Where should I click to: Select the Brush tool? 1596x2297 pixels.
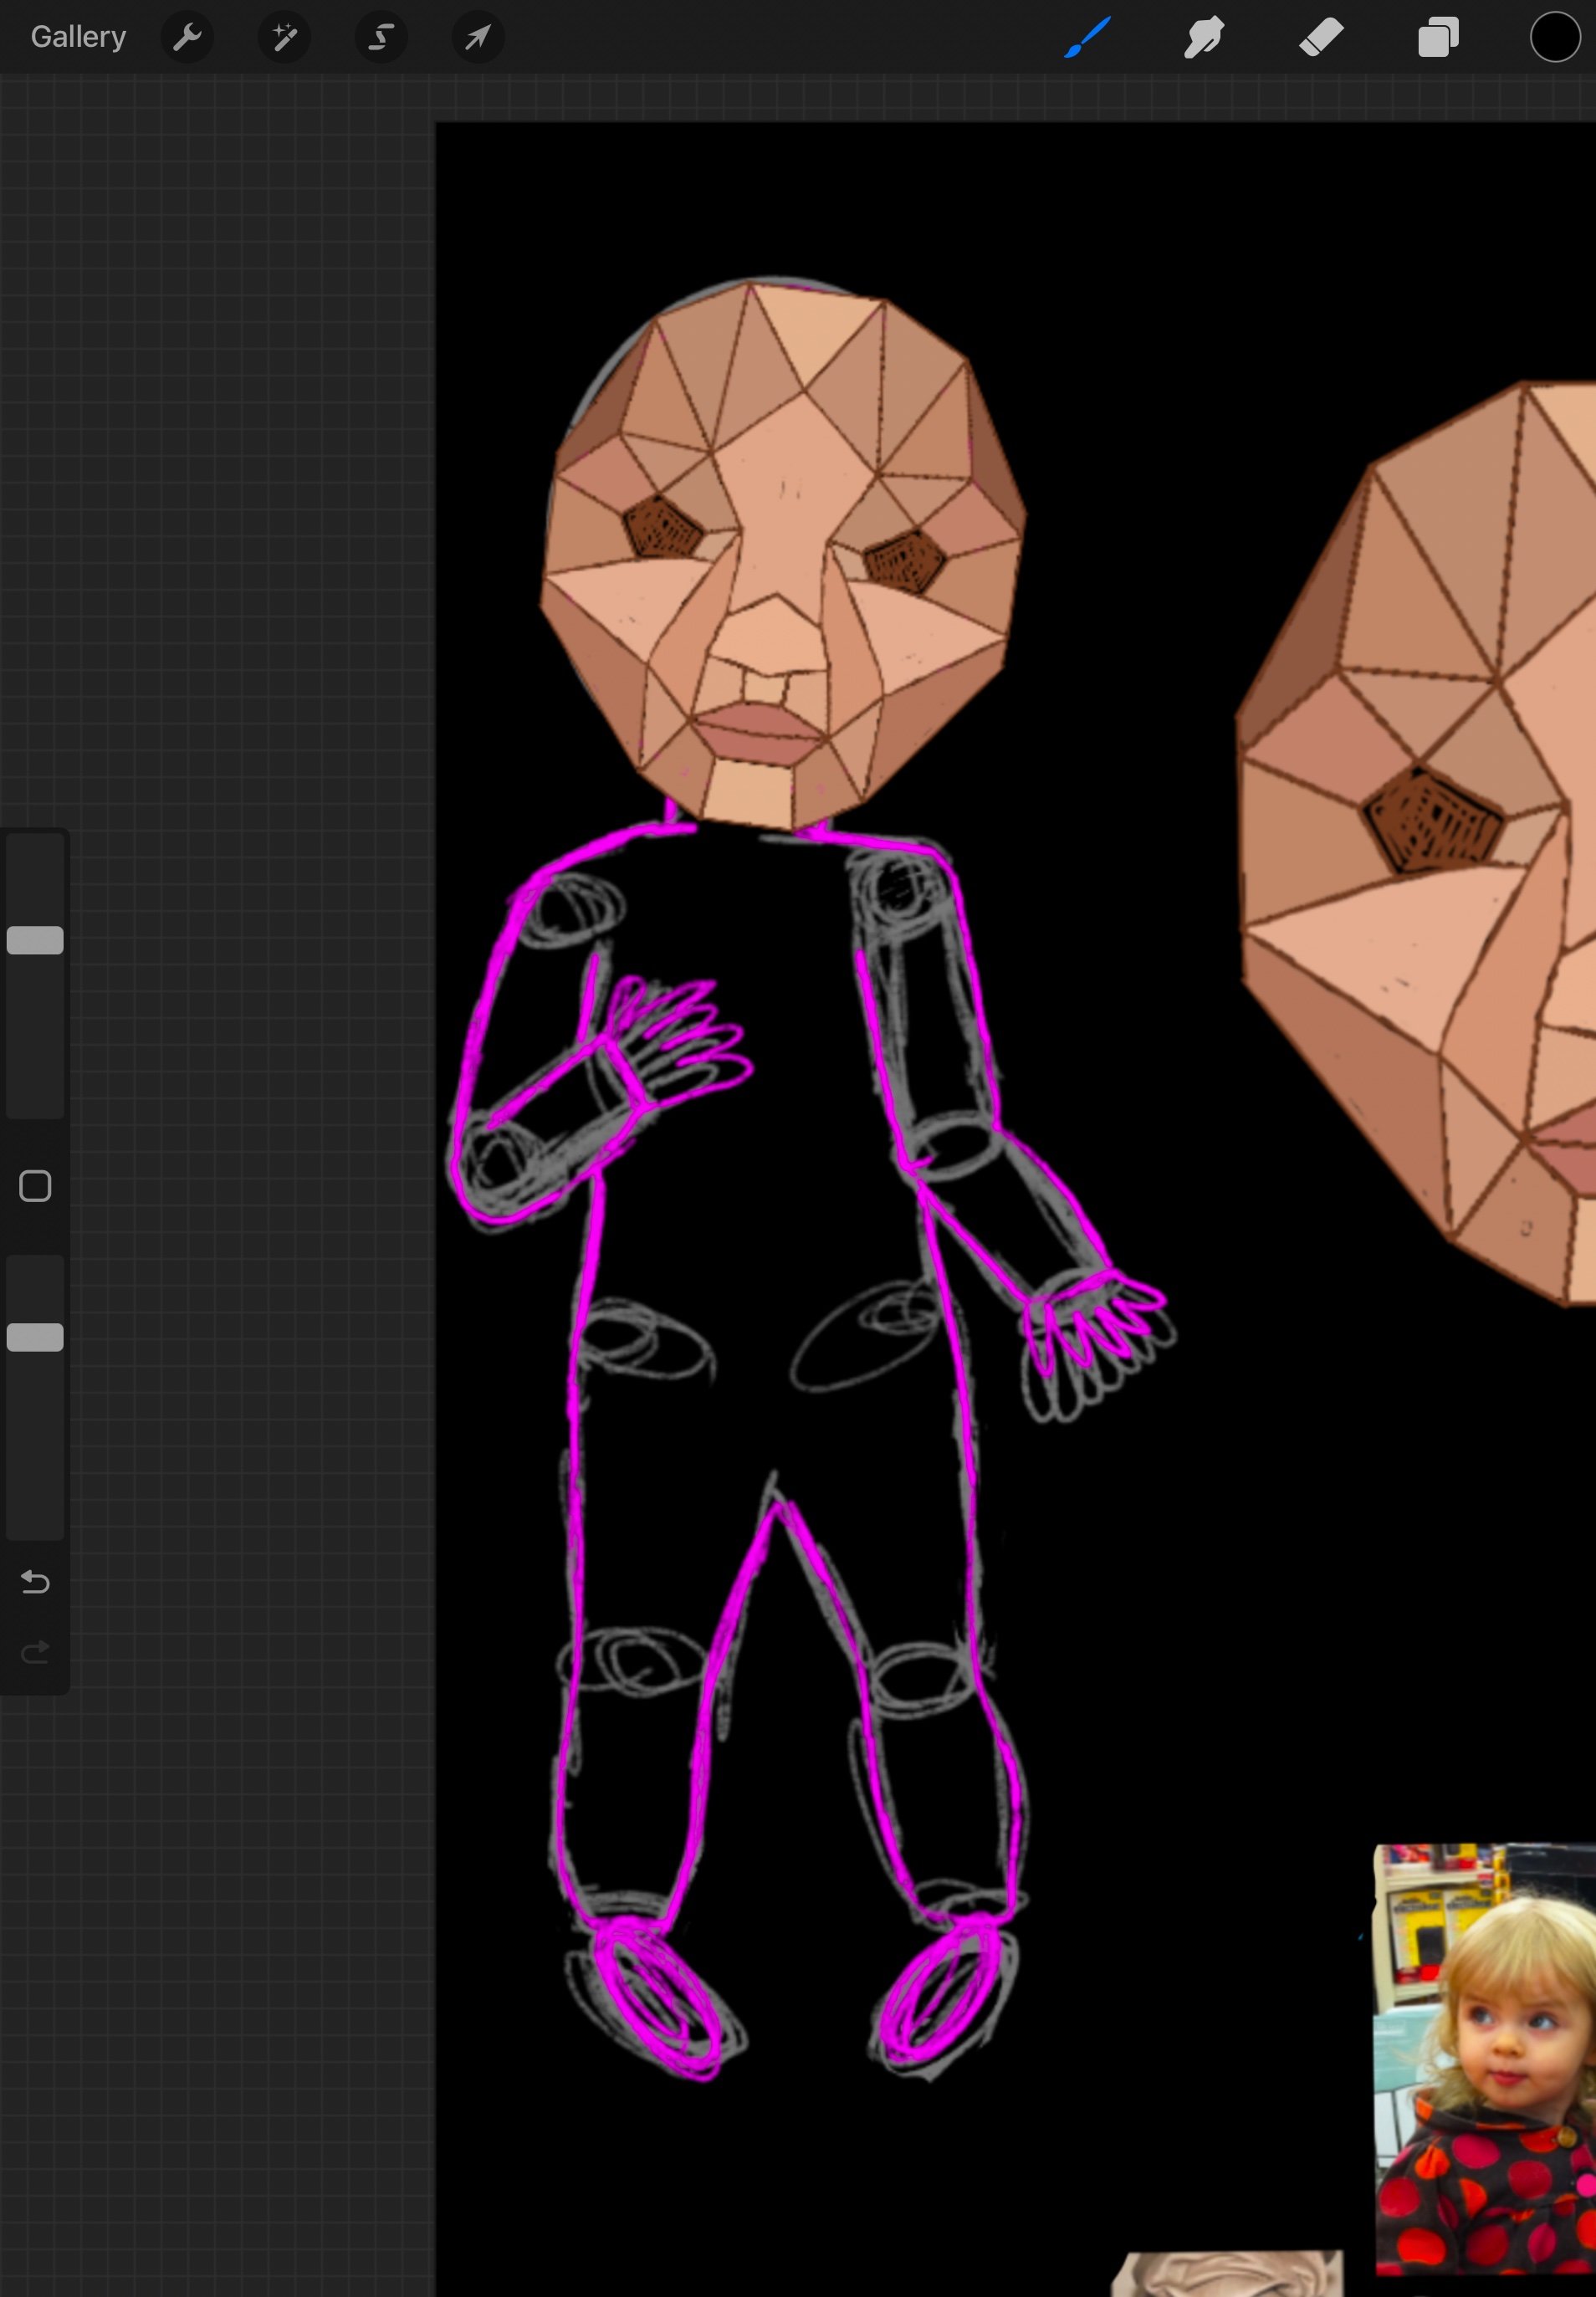tap(1087, 38)
